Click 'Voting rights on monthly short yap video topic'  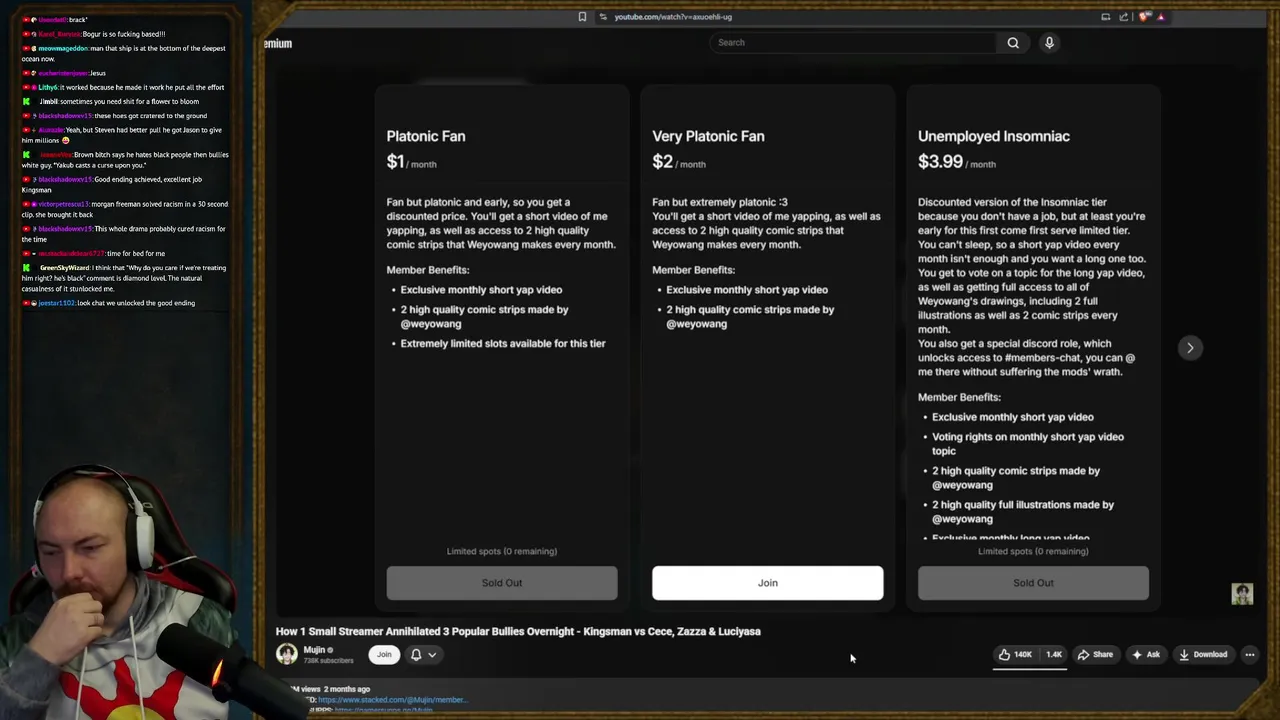tap(1028, 444)
